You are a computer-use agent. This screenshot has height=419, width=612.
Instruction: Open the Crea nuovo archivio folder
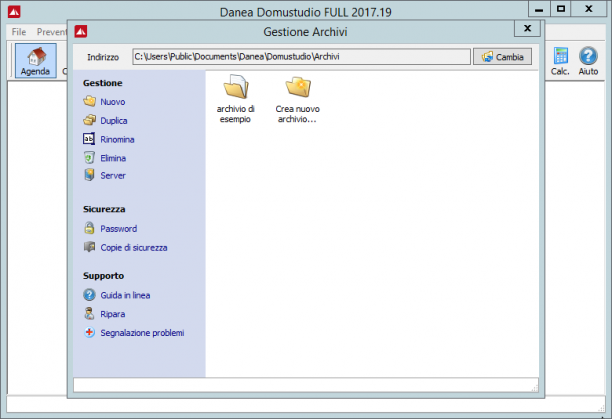[x=298, y=87]
